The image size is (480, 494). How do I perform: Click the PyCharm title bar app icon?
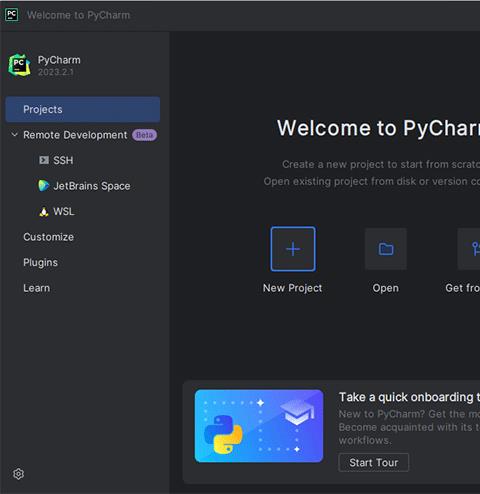(x=12, y=15)
